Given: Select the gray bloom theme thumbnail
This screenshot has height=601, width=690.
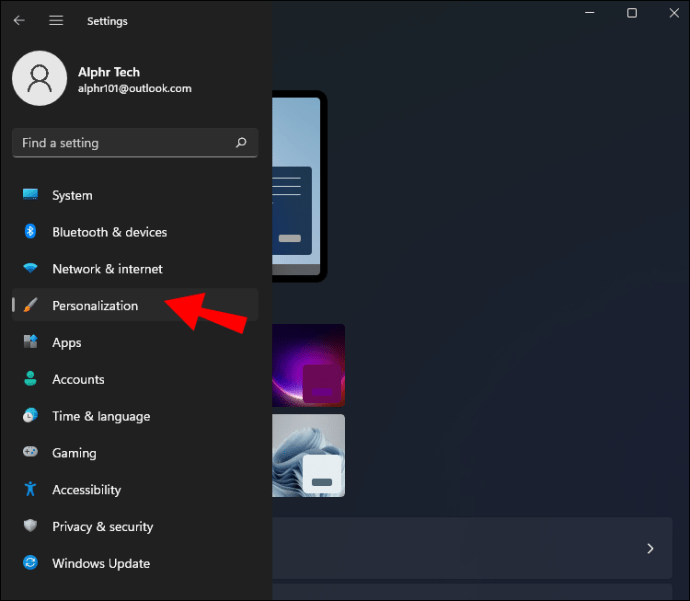Looking at the screenshot, I should [x=308, y=455].
